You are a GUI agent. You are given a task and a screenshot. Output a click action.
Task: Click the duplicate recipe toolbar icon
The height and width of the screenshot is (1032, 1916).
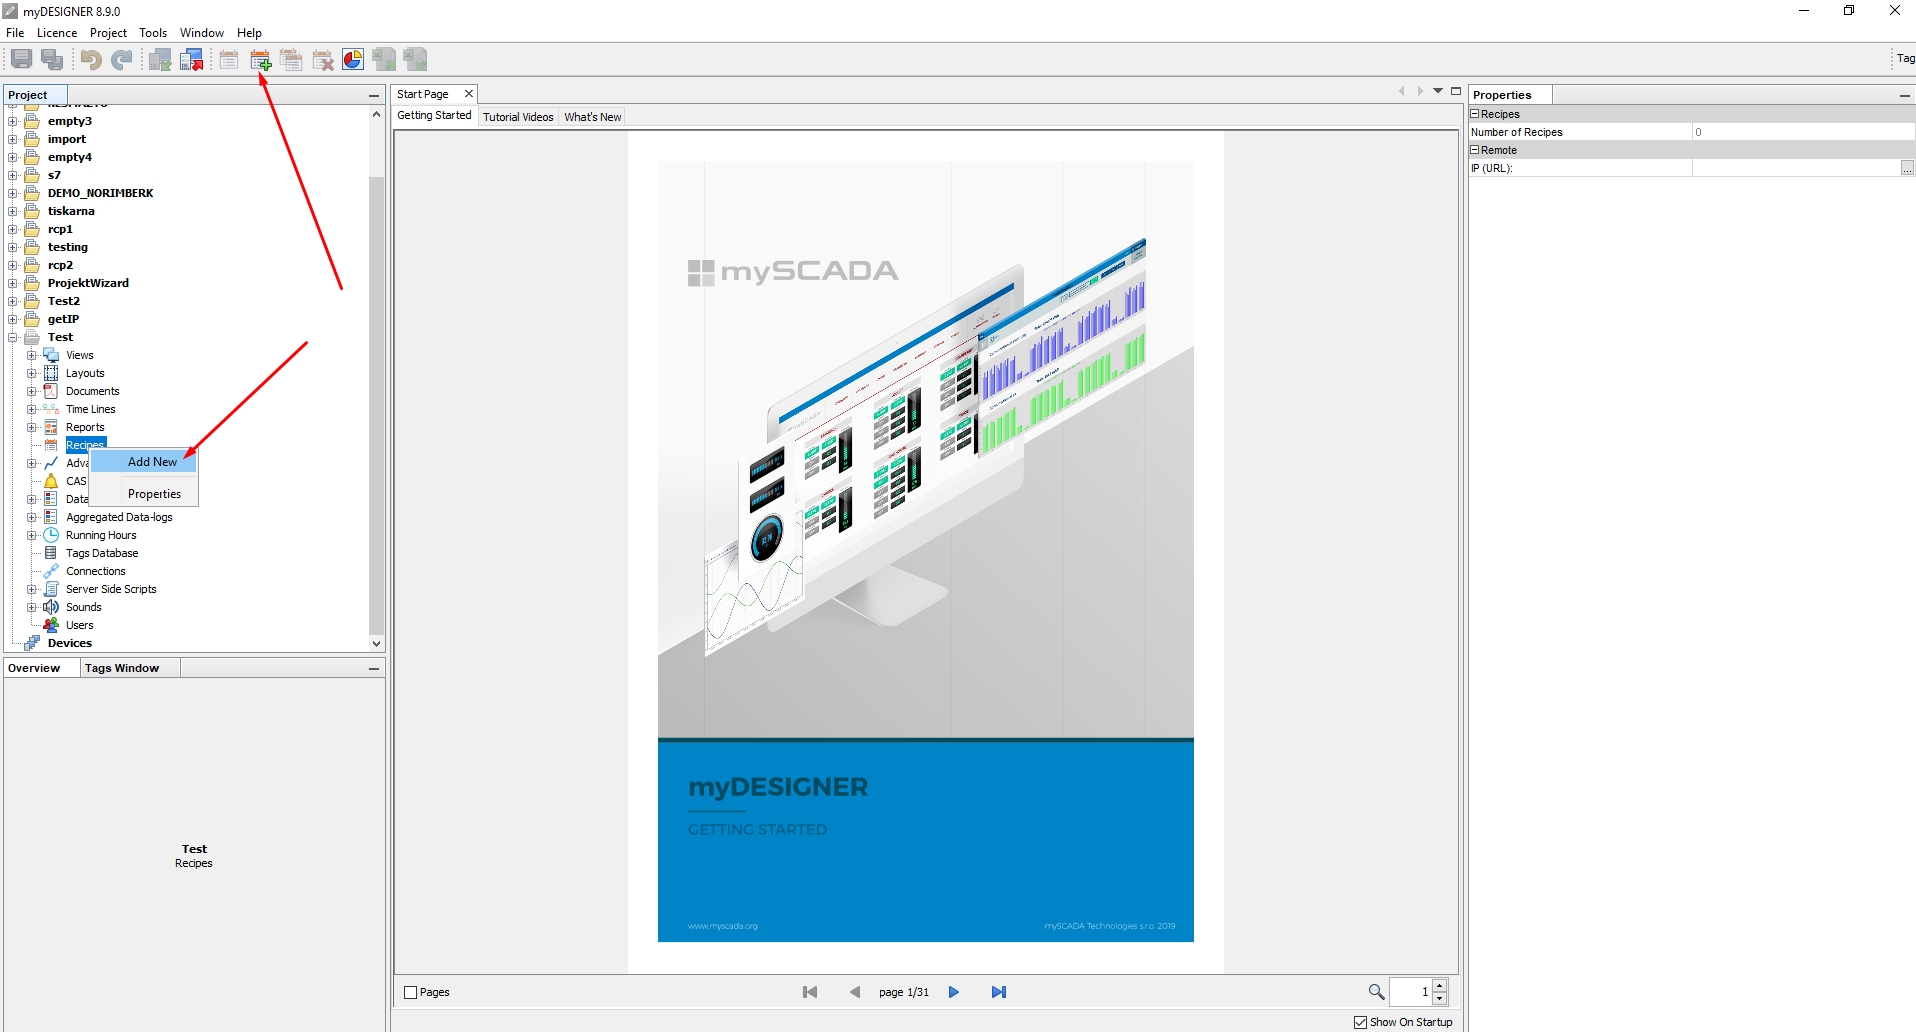(x=292, y=60)
